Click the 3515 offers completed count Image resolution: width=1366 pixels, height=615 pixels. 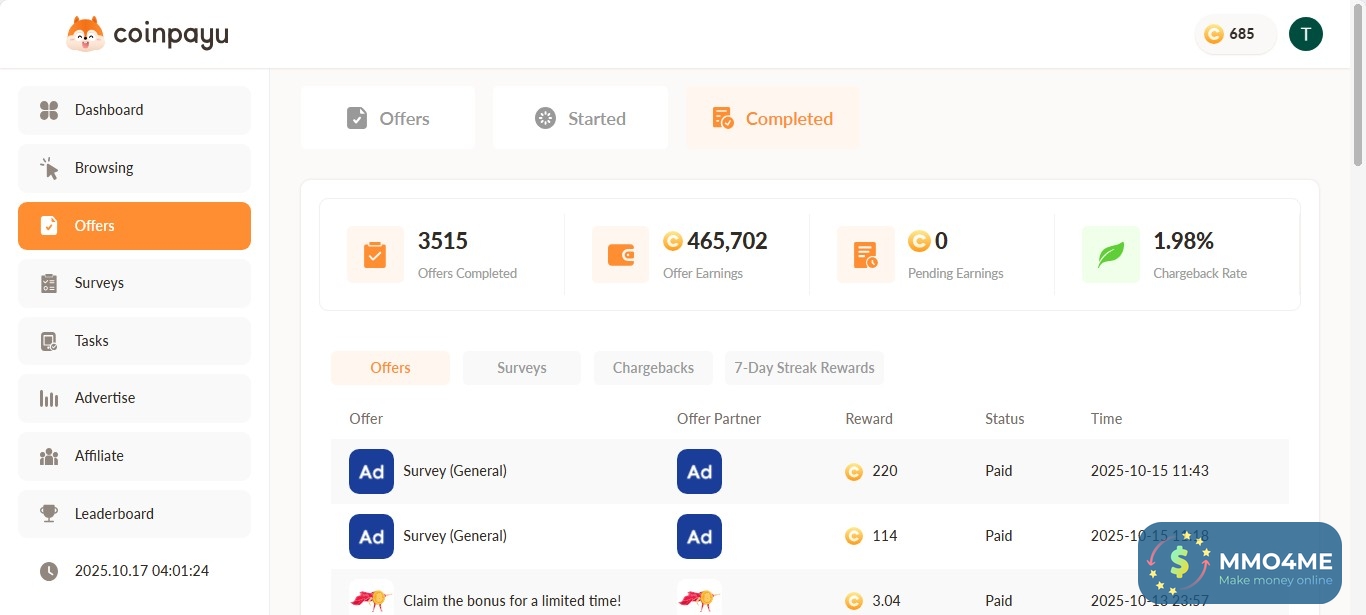point(443,241)
